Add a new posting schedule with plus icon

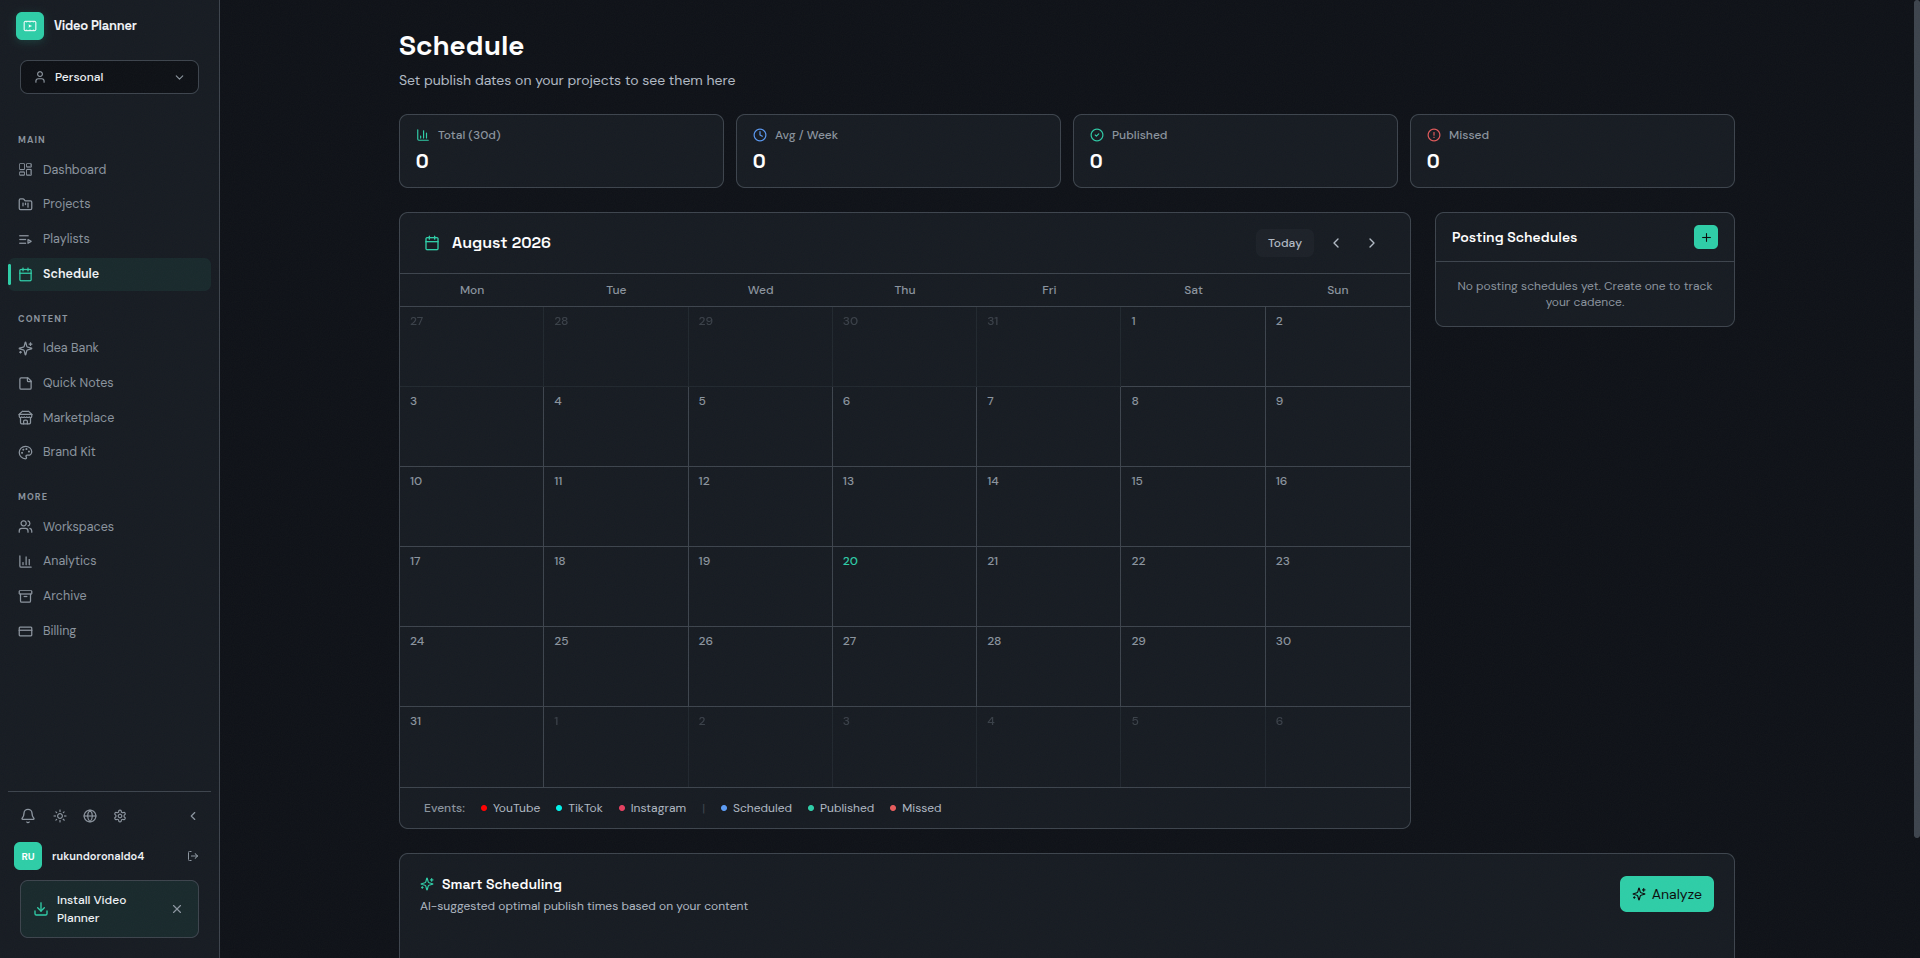pyautogui.click(x=1706, y=237)
